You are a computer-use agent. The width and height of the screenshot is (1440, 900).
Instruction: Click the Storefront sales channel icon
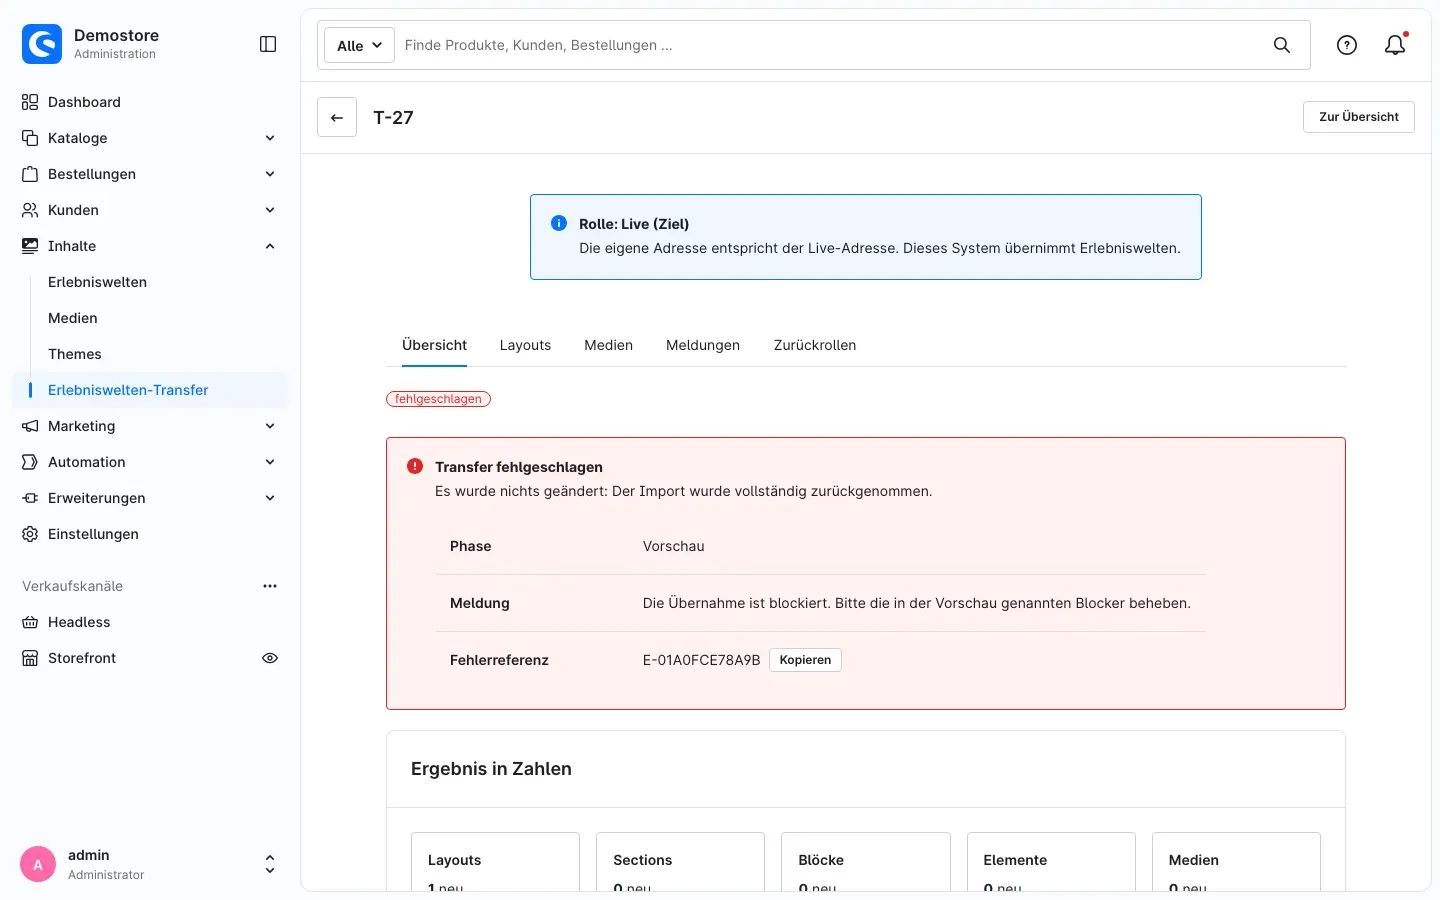[30, 658]
